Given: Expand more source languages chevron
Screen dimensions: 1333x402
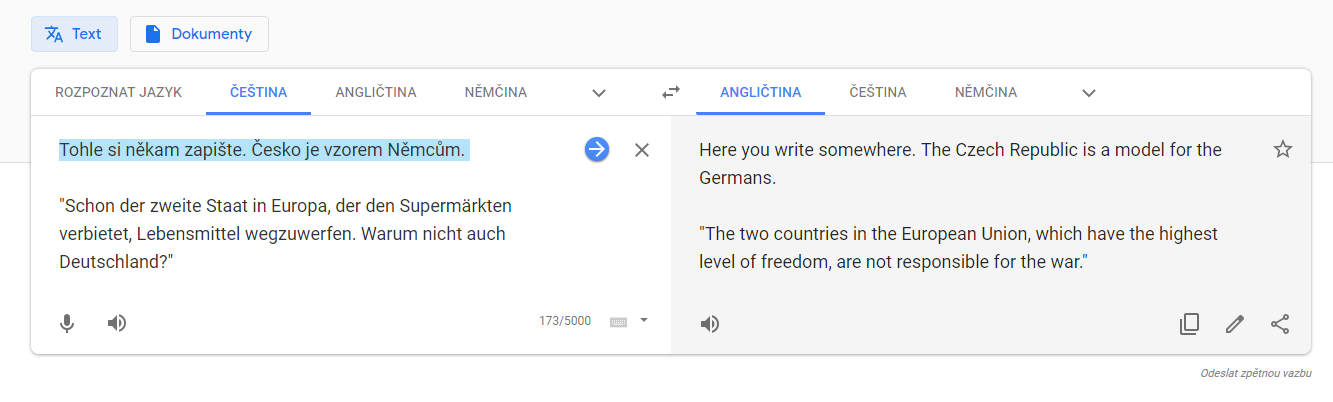Looking at the screenshot, I should (599, 93).
